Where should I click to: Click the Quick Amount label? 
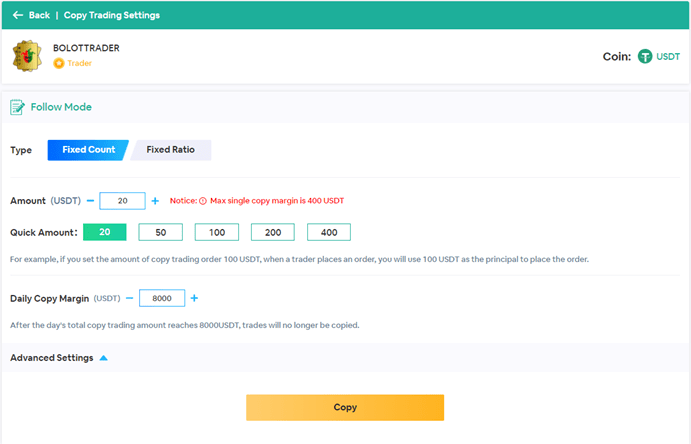[x=44, y=233]
